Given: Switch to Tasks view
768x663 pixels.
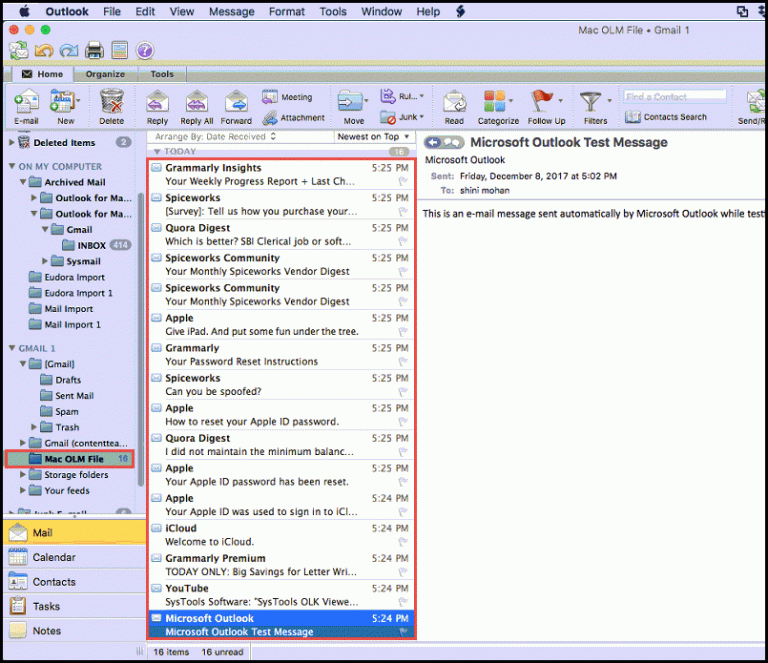Looking at the screenshot, I should [x=74, y=606].
